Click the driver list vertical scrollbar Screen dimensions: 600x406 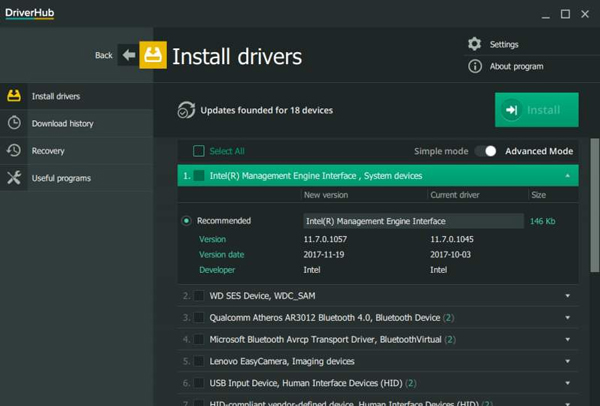pyautogui.click(x=595, y=205)
